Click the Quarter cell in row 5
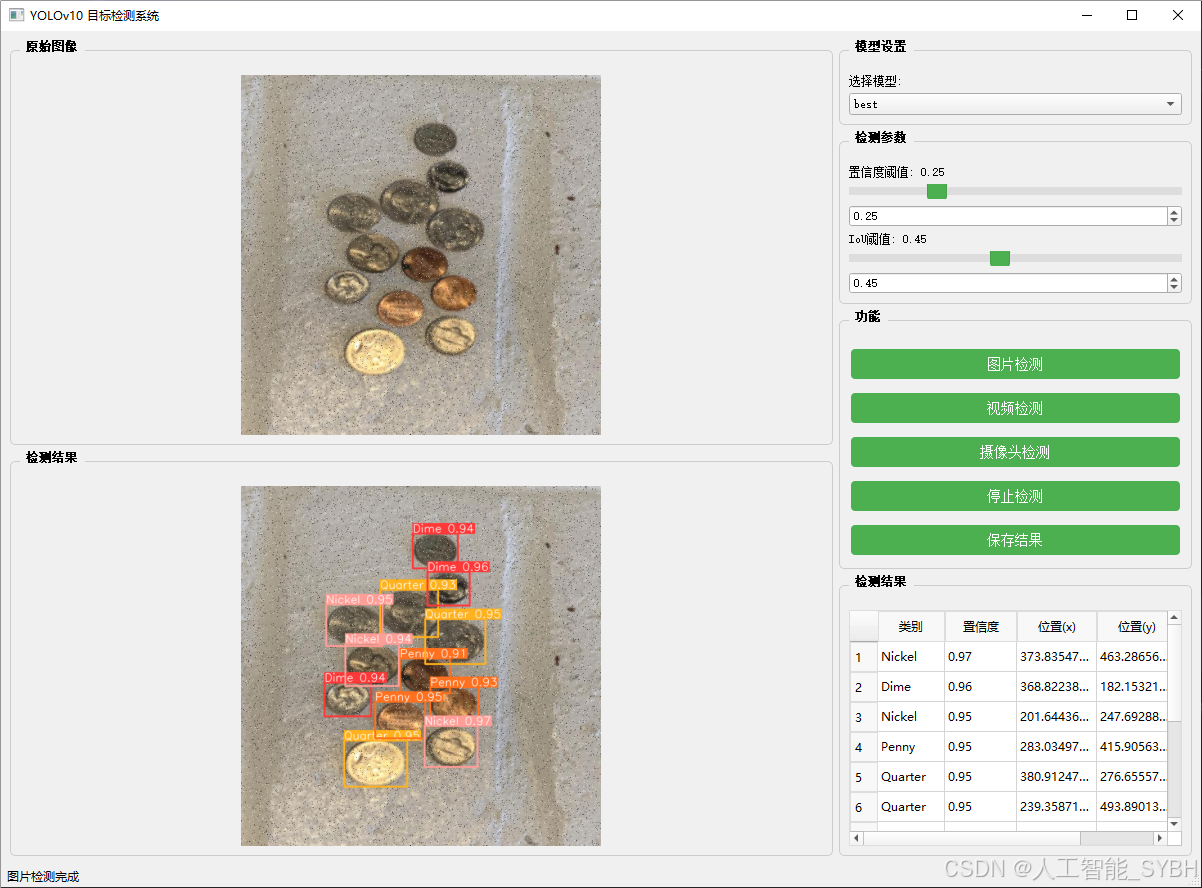The height and width of the screenshot is (888, 1202). 911,777
